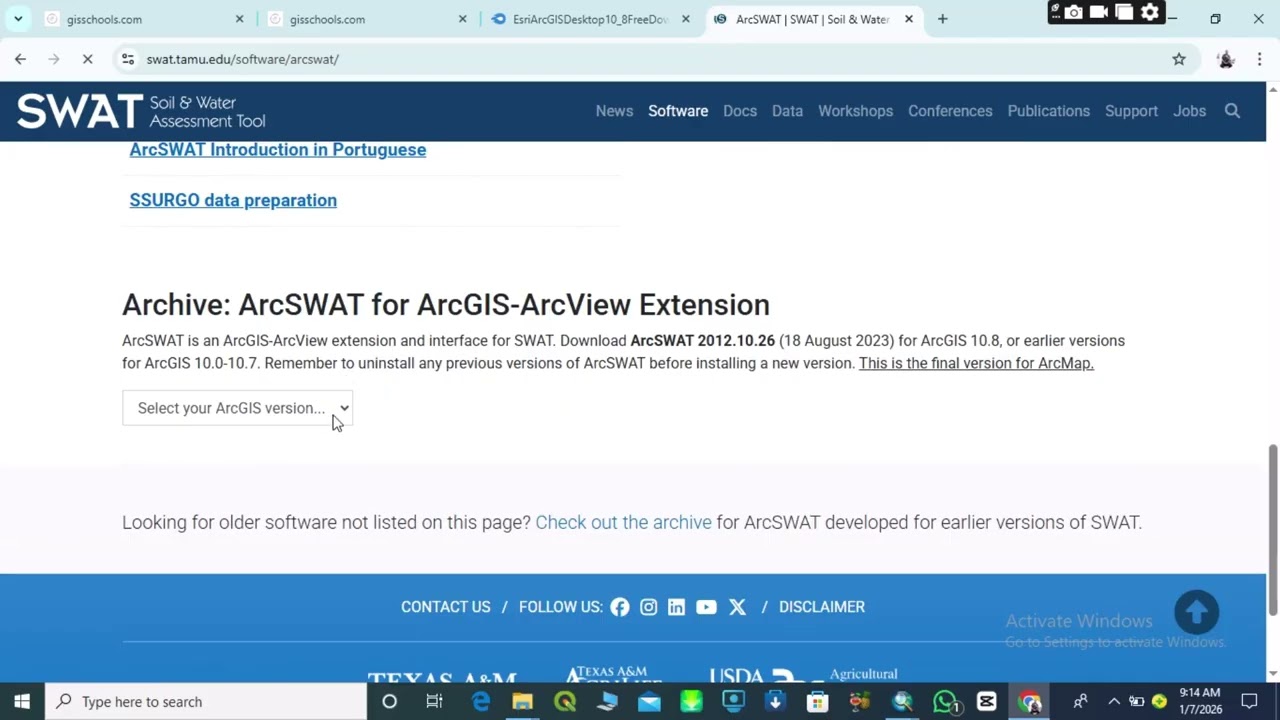The width and height of the screenshot is (1280, 720).
Task: Open SWAT's YouTube icon
Action: [x=706, y=607]
